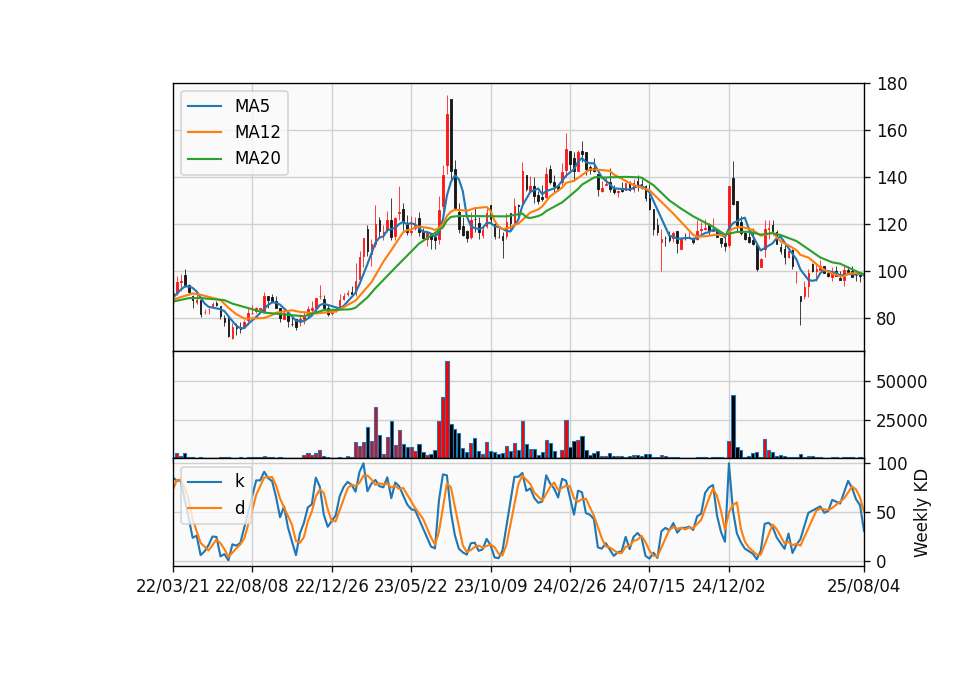Click the 120 price axis label
Screen dimensions: 960x690
coord(892,225)
